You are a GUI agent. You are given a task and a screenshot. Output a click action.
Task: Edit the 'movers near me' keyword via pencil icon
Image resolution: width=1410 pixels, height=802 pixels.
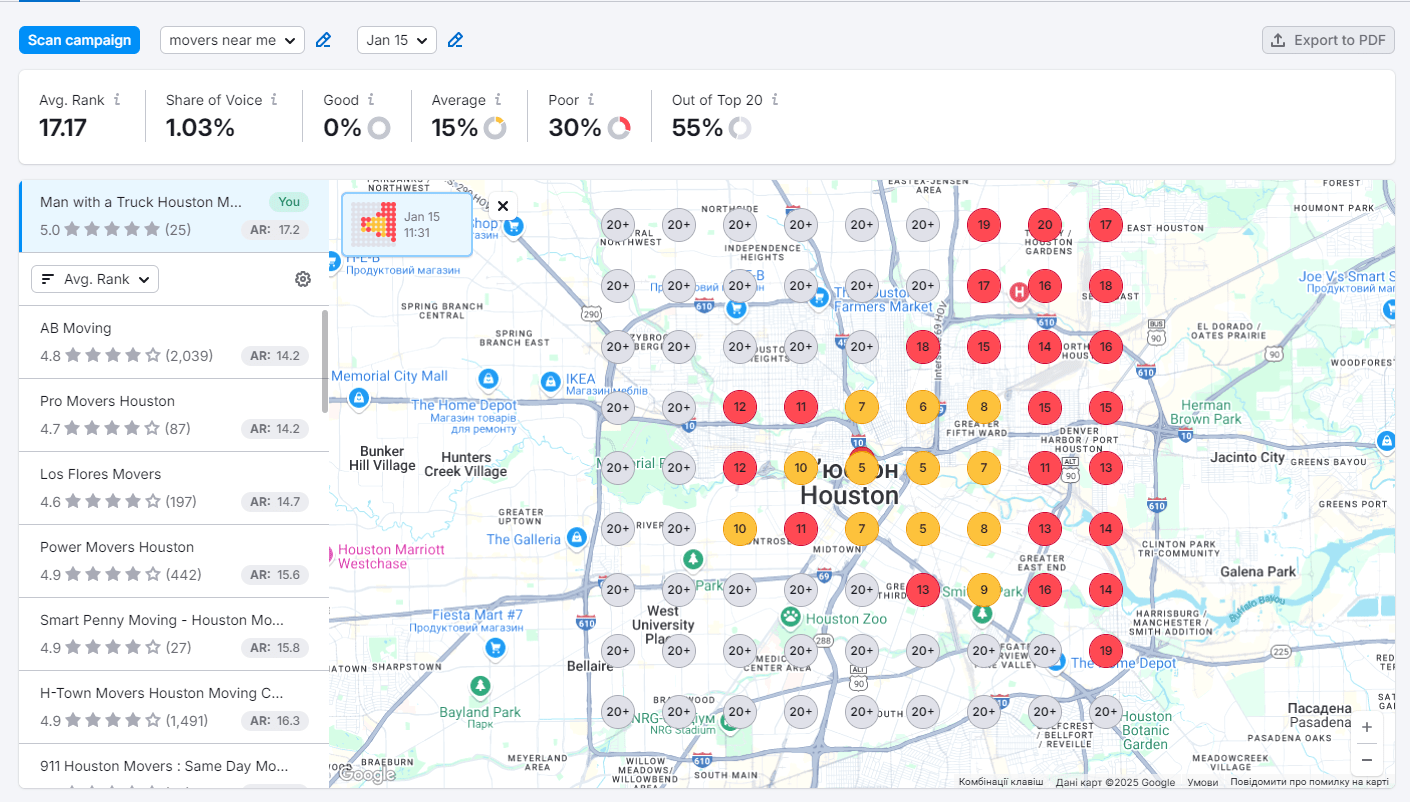tap(323, 40)
